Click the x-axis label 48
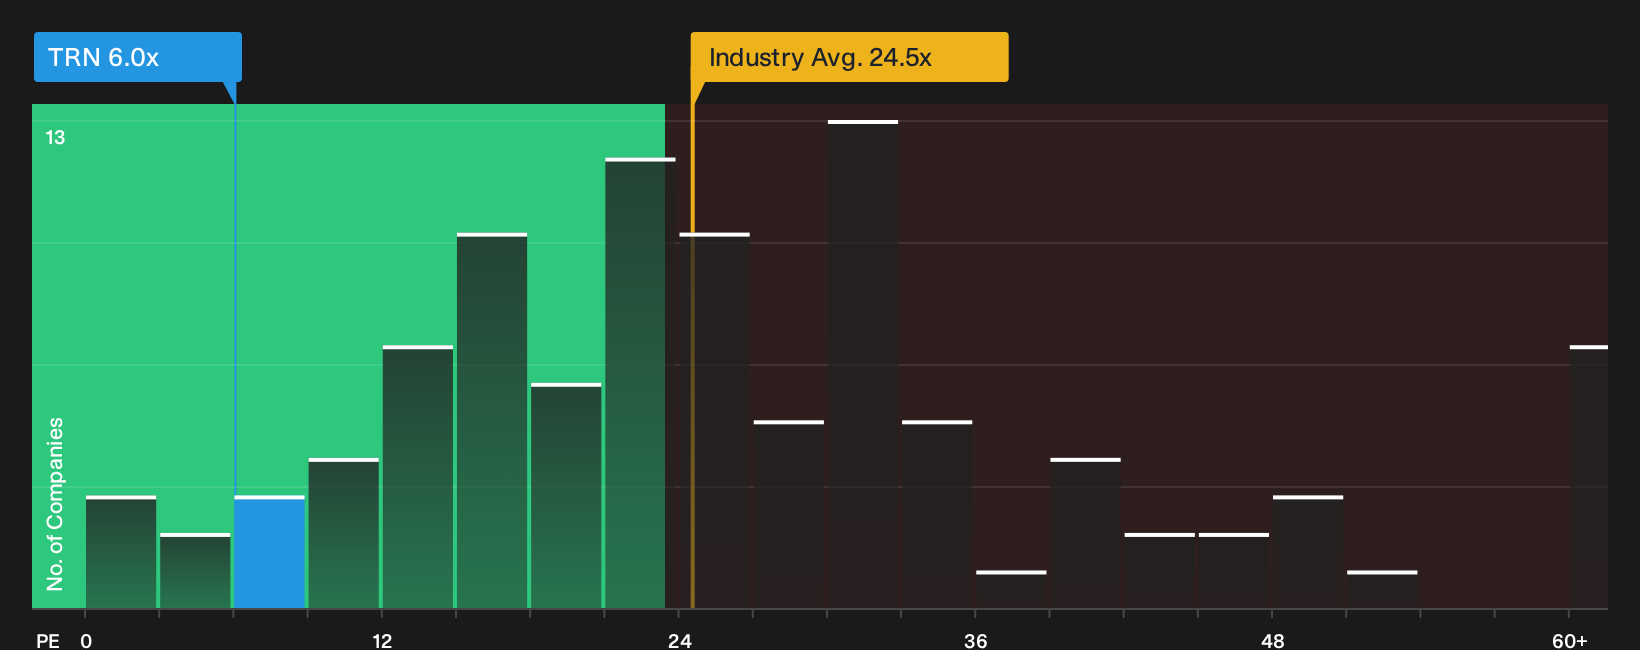This screenshot has height=650, width=1640. tap(1272, 640)
